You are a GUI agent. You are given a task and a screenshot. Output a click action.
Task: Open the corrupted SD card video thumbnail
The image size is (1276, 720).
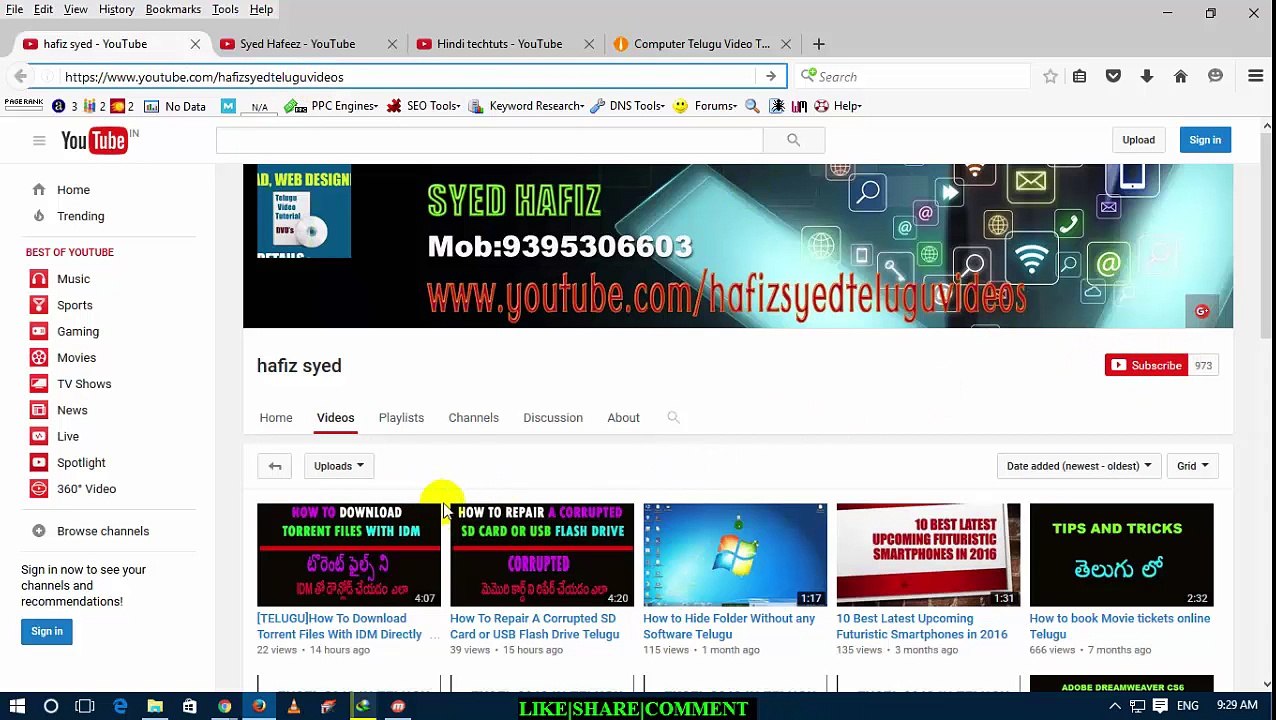tap(541, 555)
